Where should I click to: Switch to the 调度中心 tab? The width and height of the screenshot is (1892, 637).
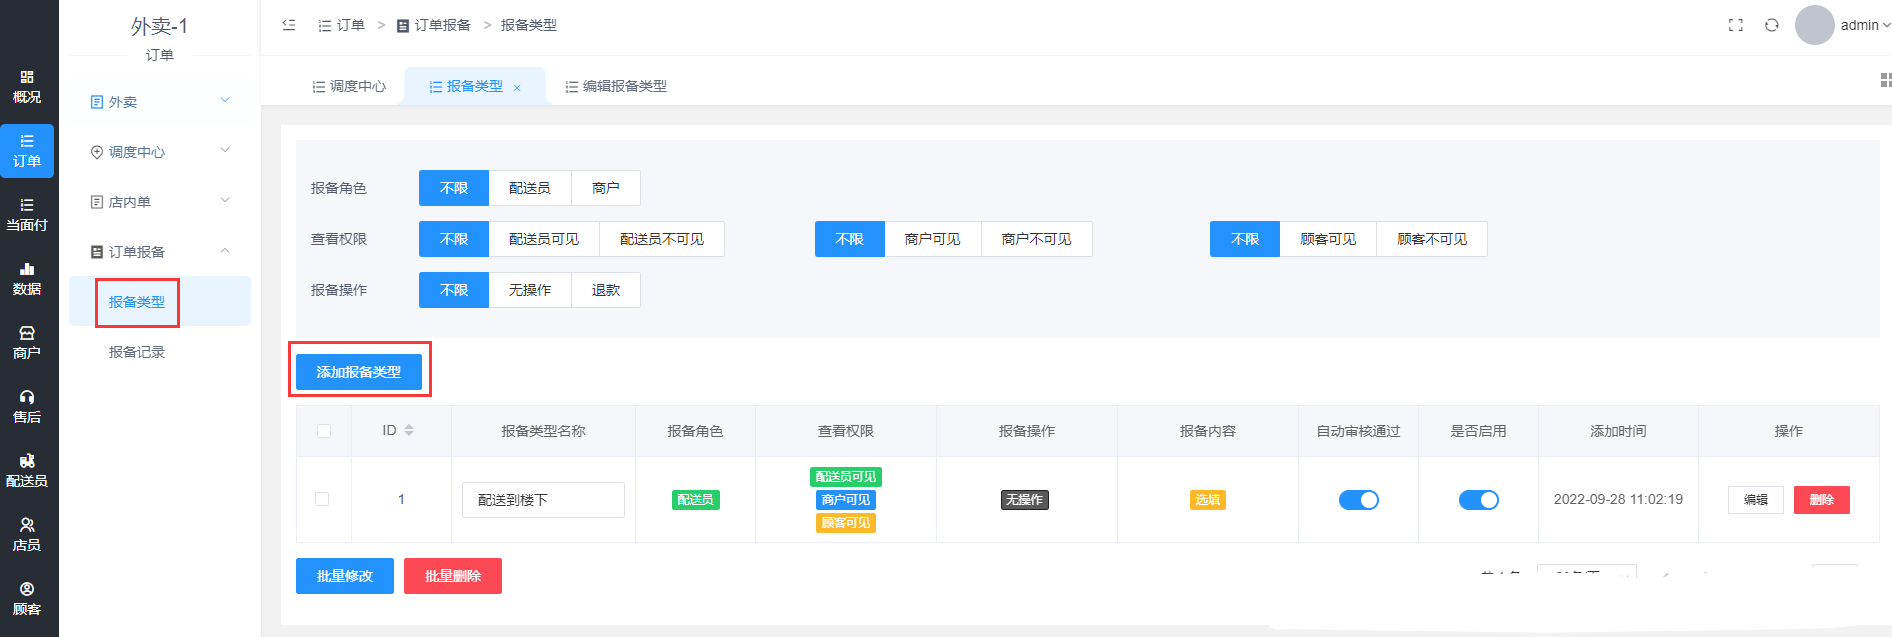click(x=349, y=86)
